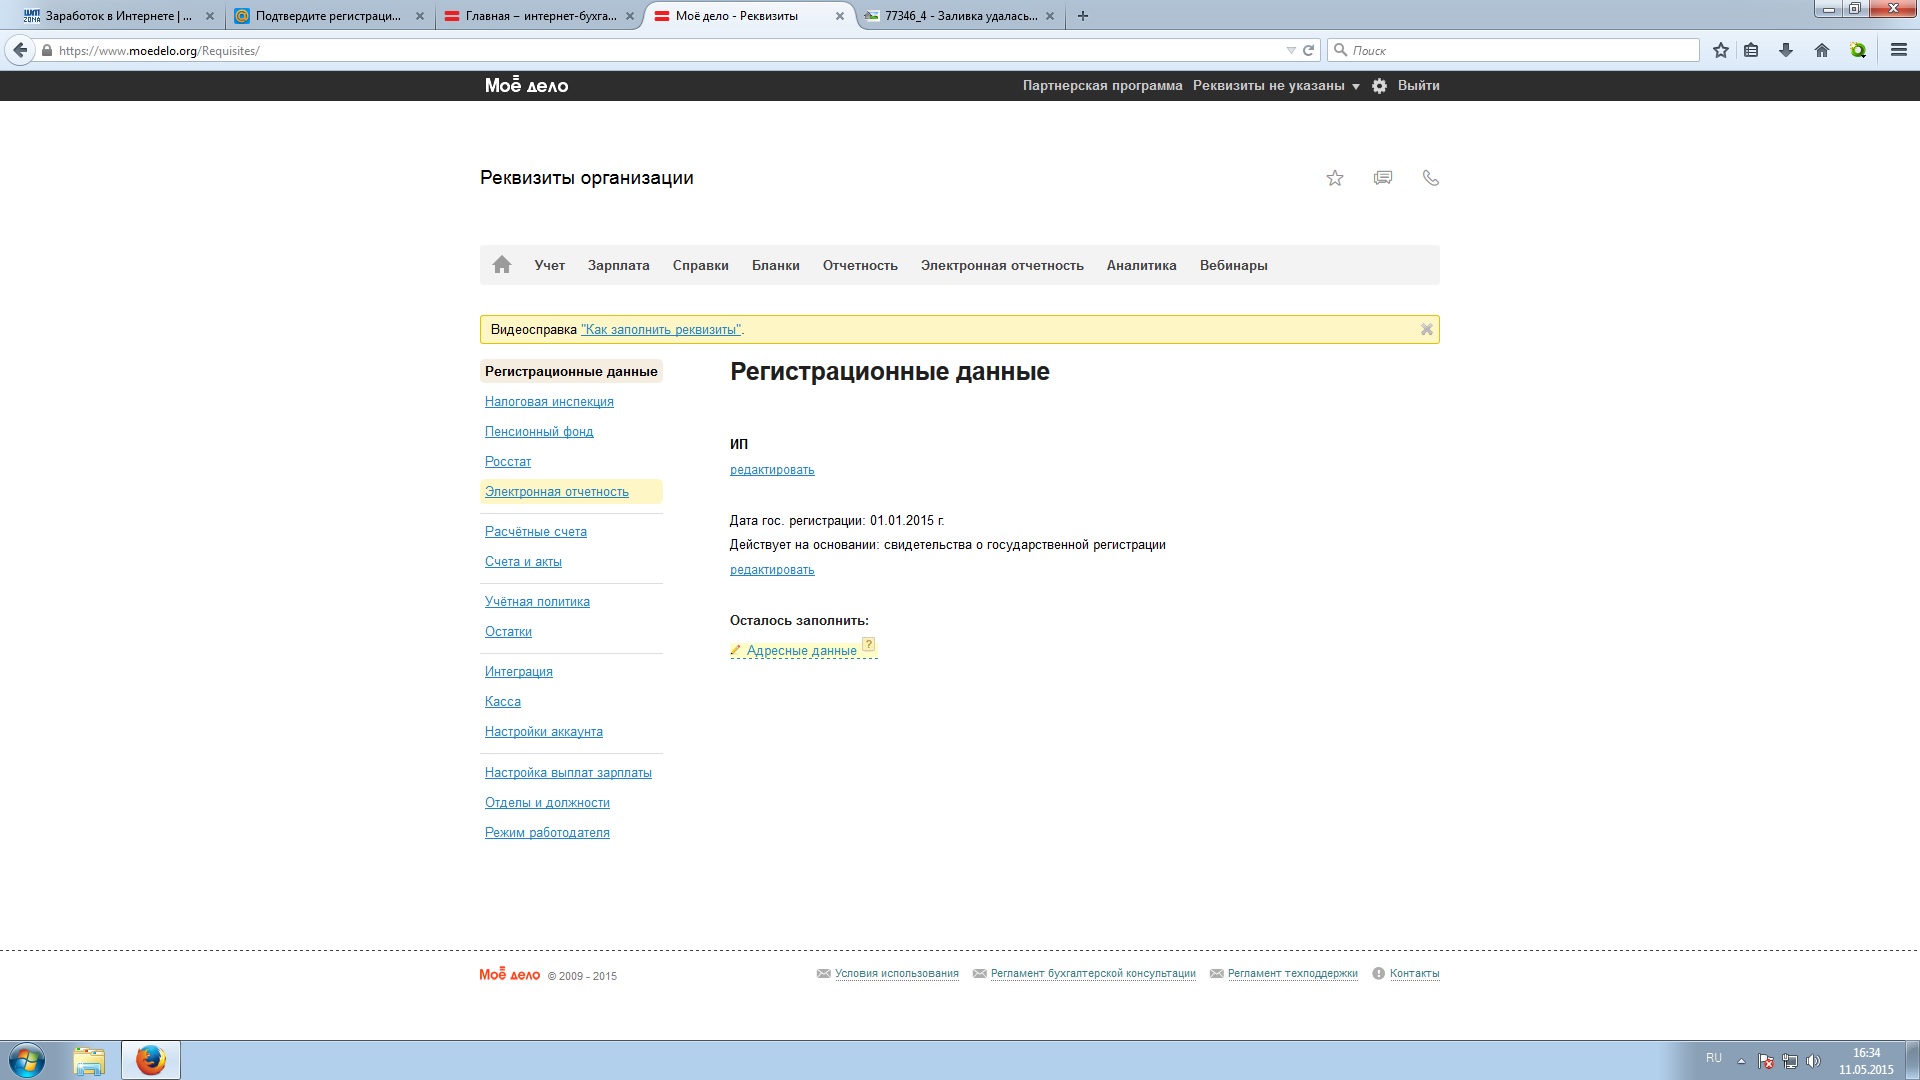Click the favorites star icon near page title
Image resolution: width=1920 pixels, height=1080 pixels.
pyautogui.click(x=1335, y=178)
